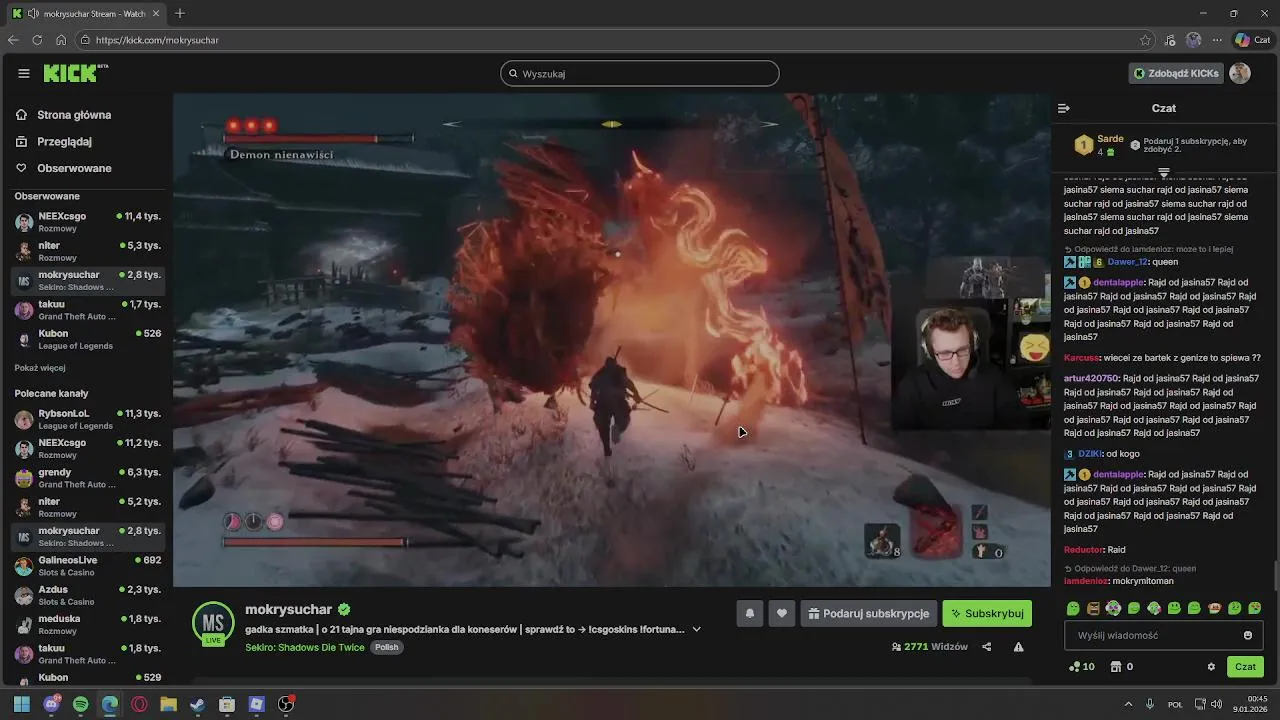This screenshot has height=720, width=1280.
Task: Open the meduska recommended channel
Action: point(88,624)
